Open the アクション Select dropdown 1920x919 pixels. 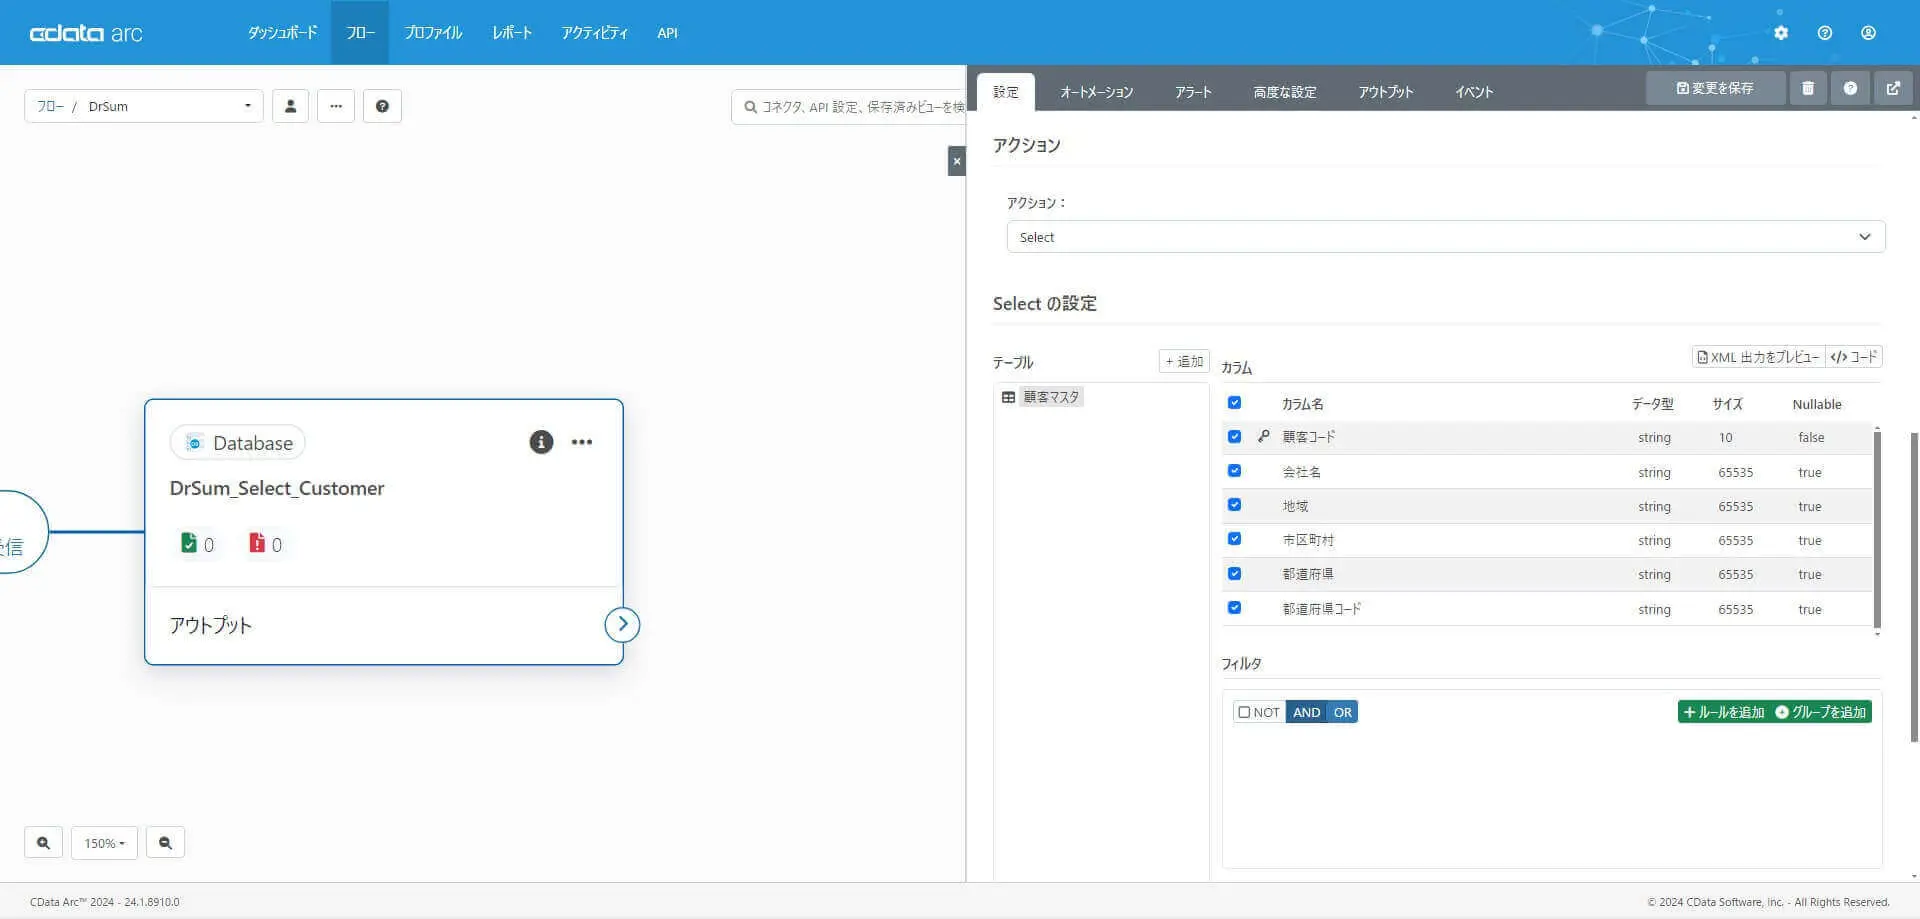tap(1445, 237)
